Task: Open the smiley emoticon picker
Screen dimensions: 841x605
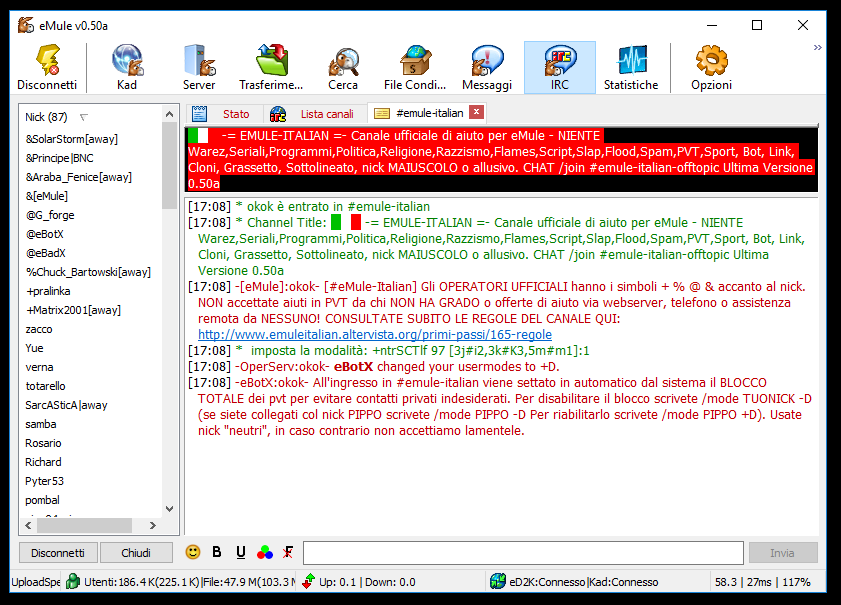Action: coord(193,552)
